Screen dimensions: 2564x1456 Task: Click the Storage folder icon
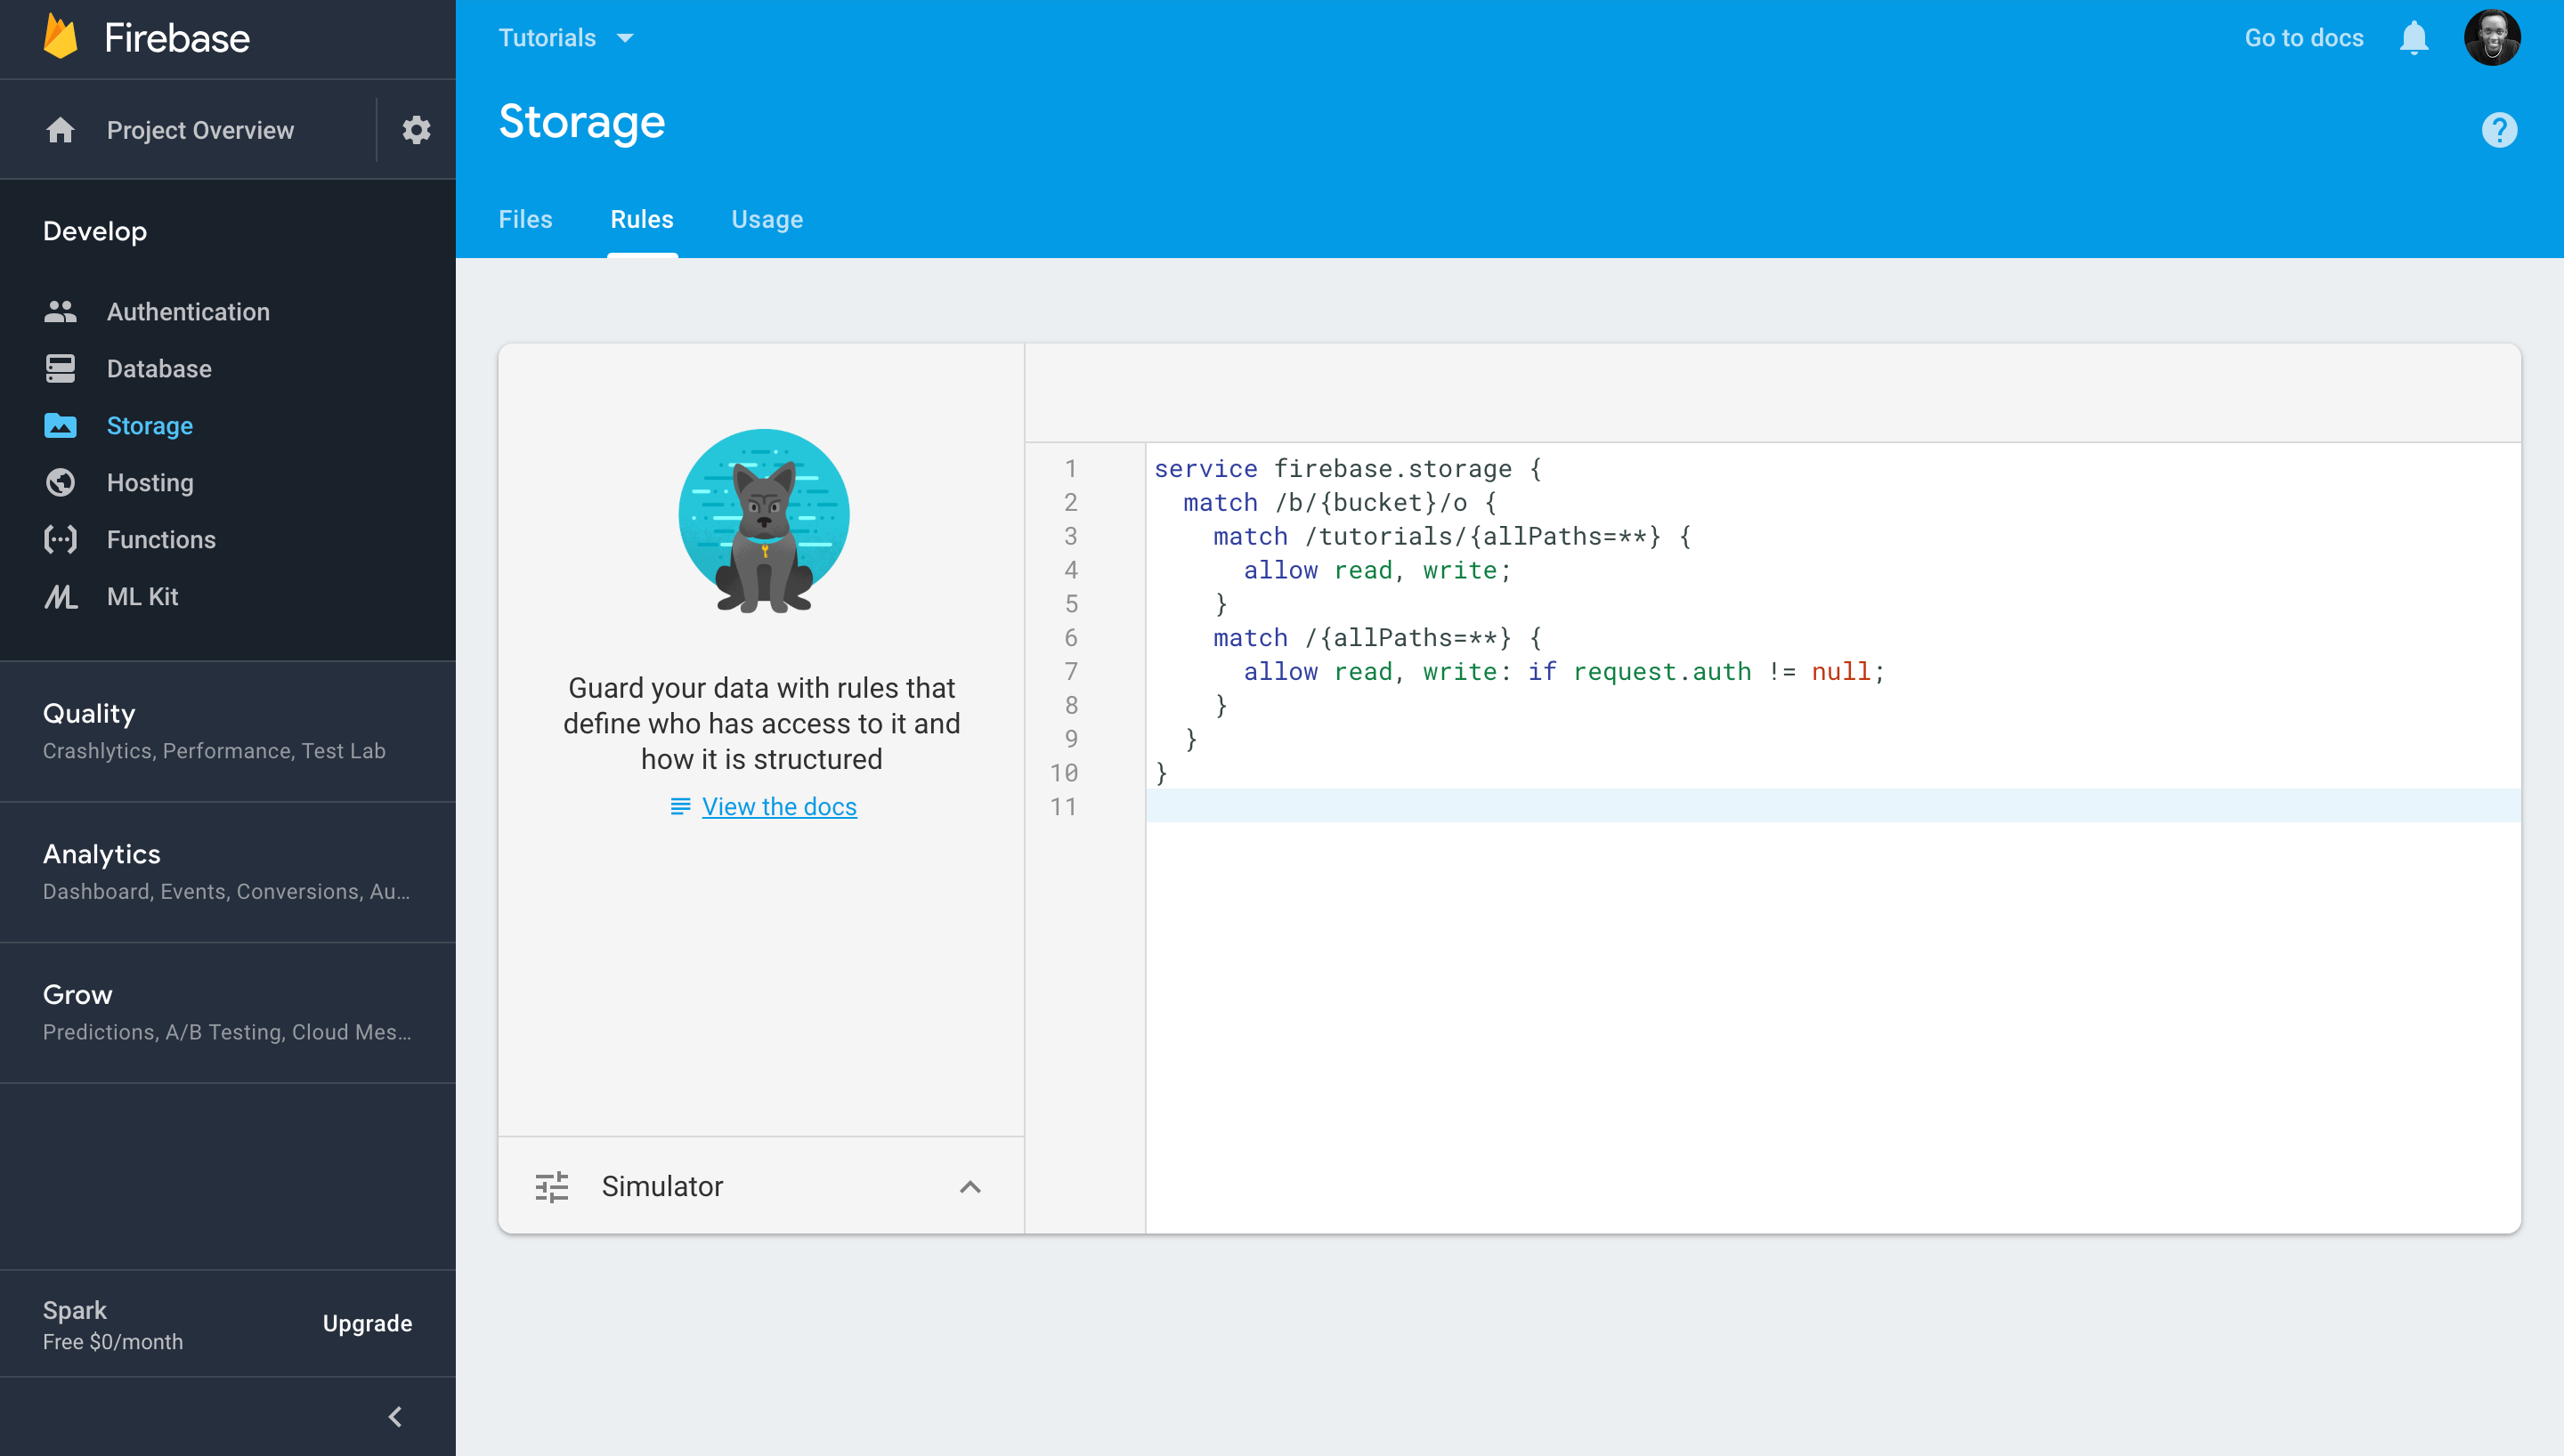coord(60,426)
